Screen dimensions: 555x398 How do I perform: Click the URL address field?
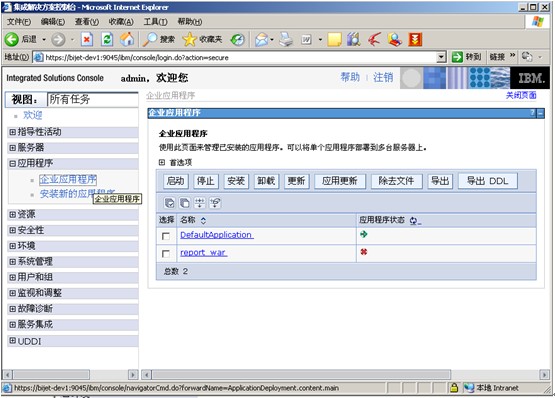[x=235, y=57]
